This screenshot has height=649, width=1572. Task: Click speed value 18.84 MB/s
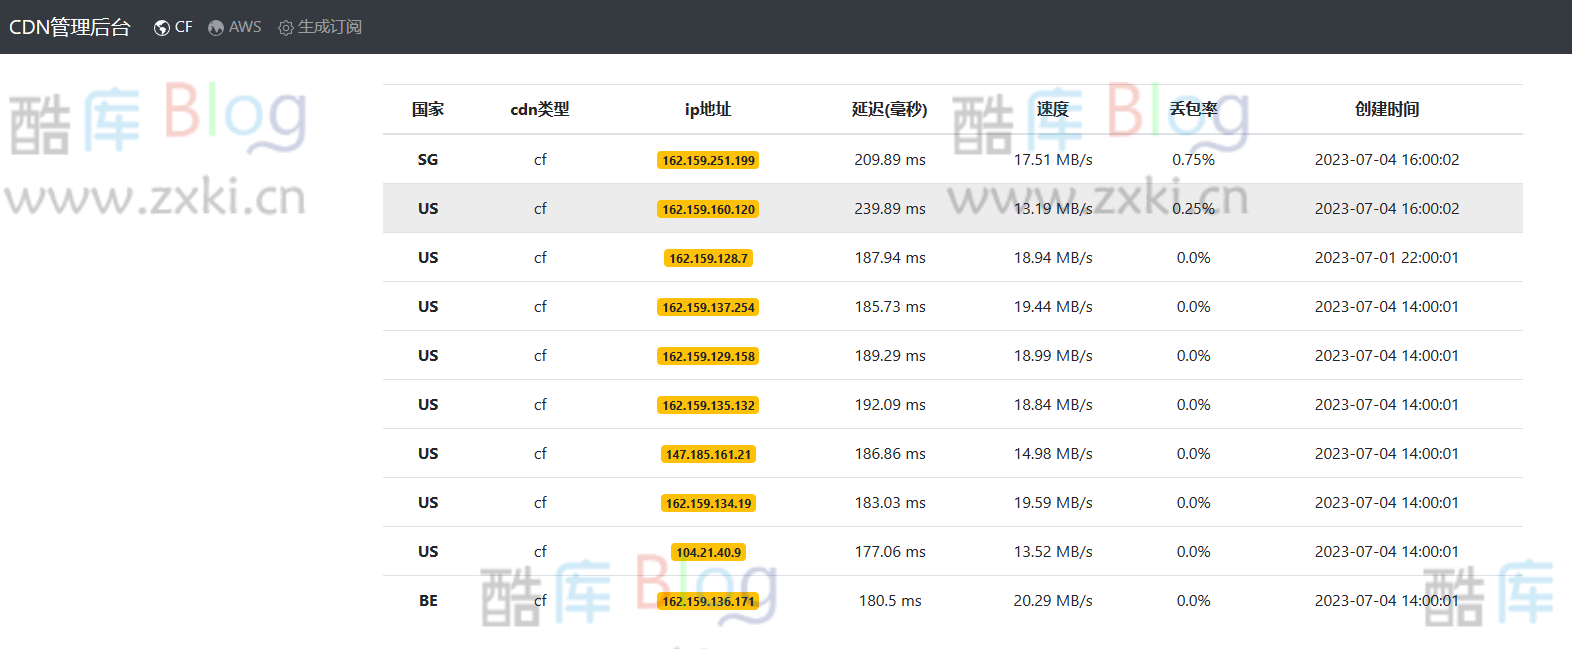[x=1053, y=405]
